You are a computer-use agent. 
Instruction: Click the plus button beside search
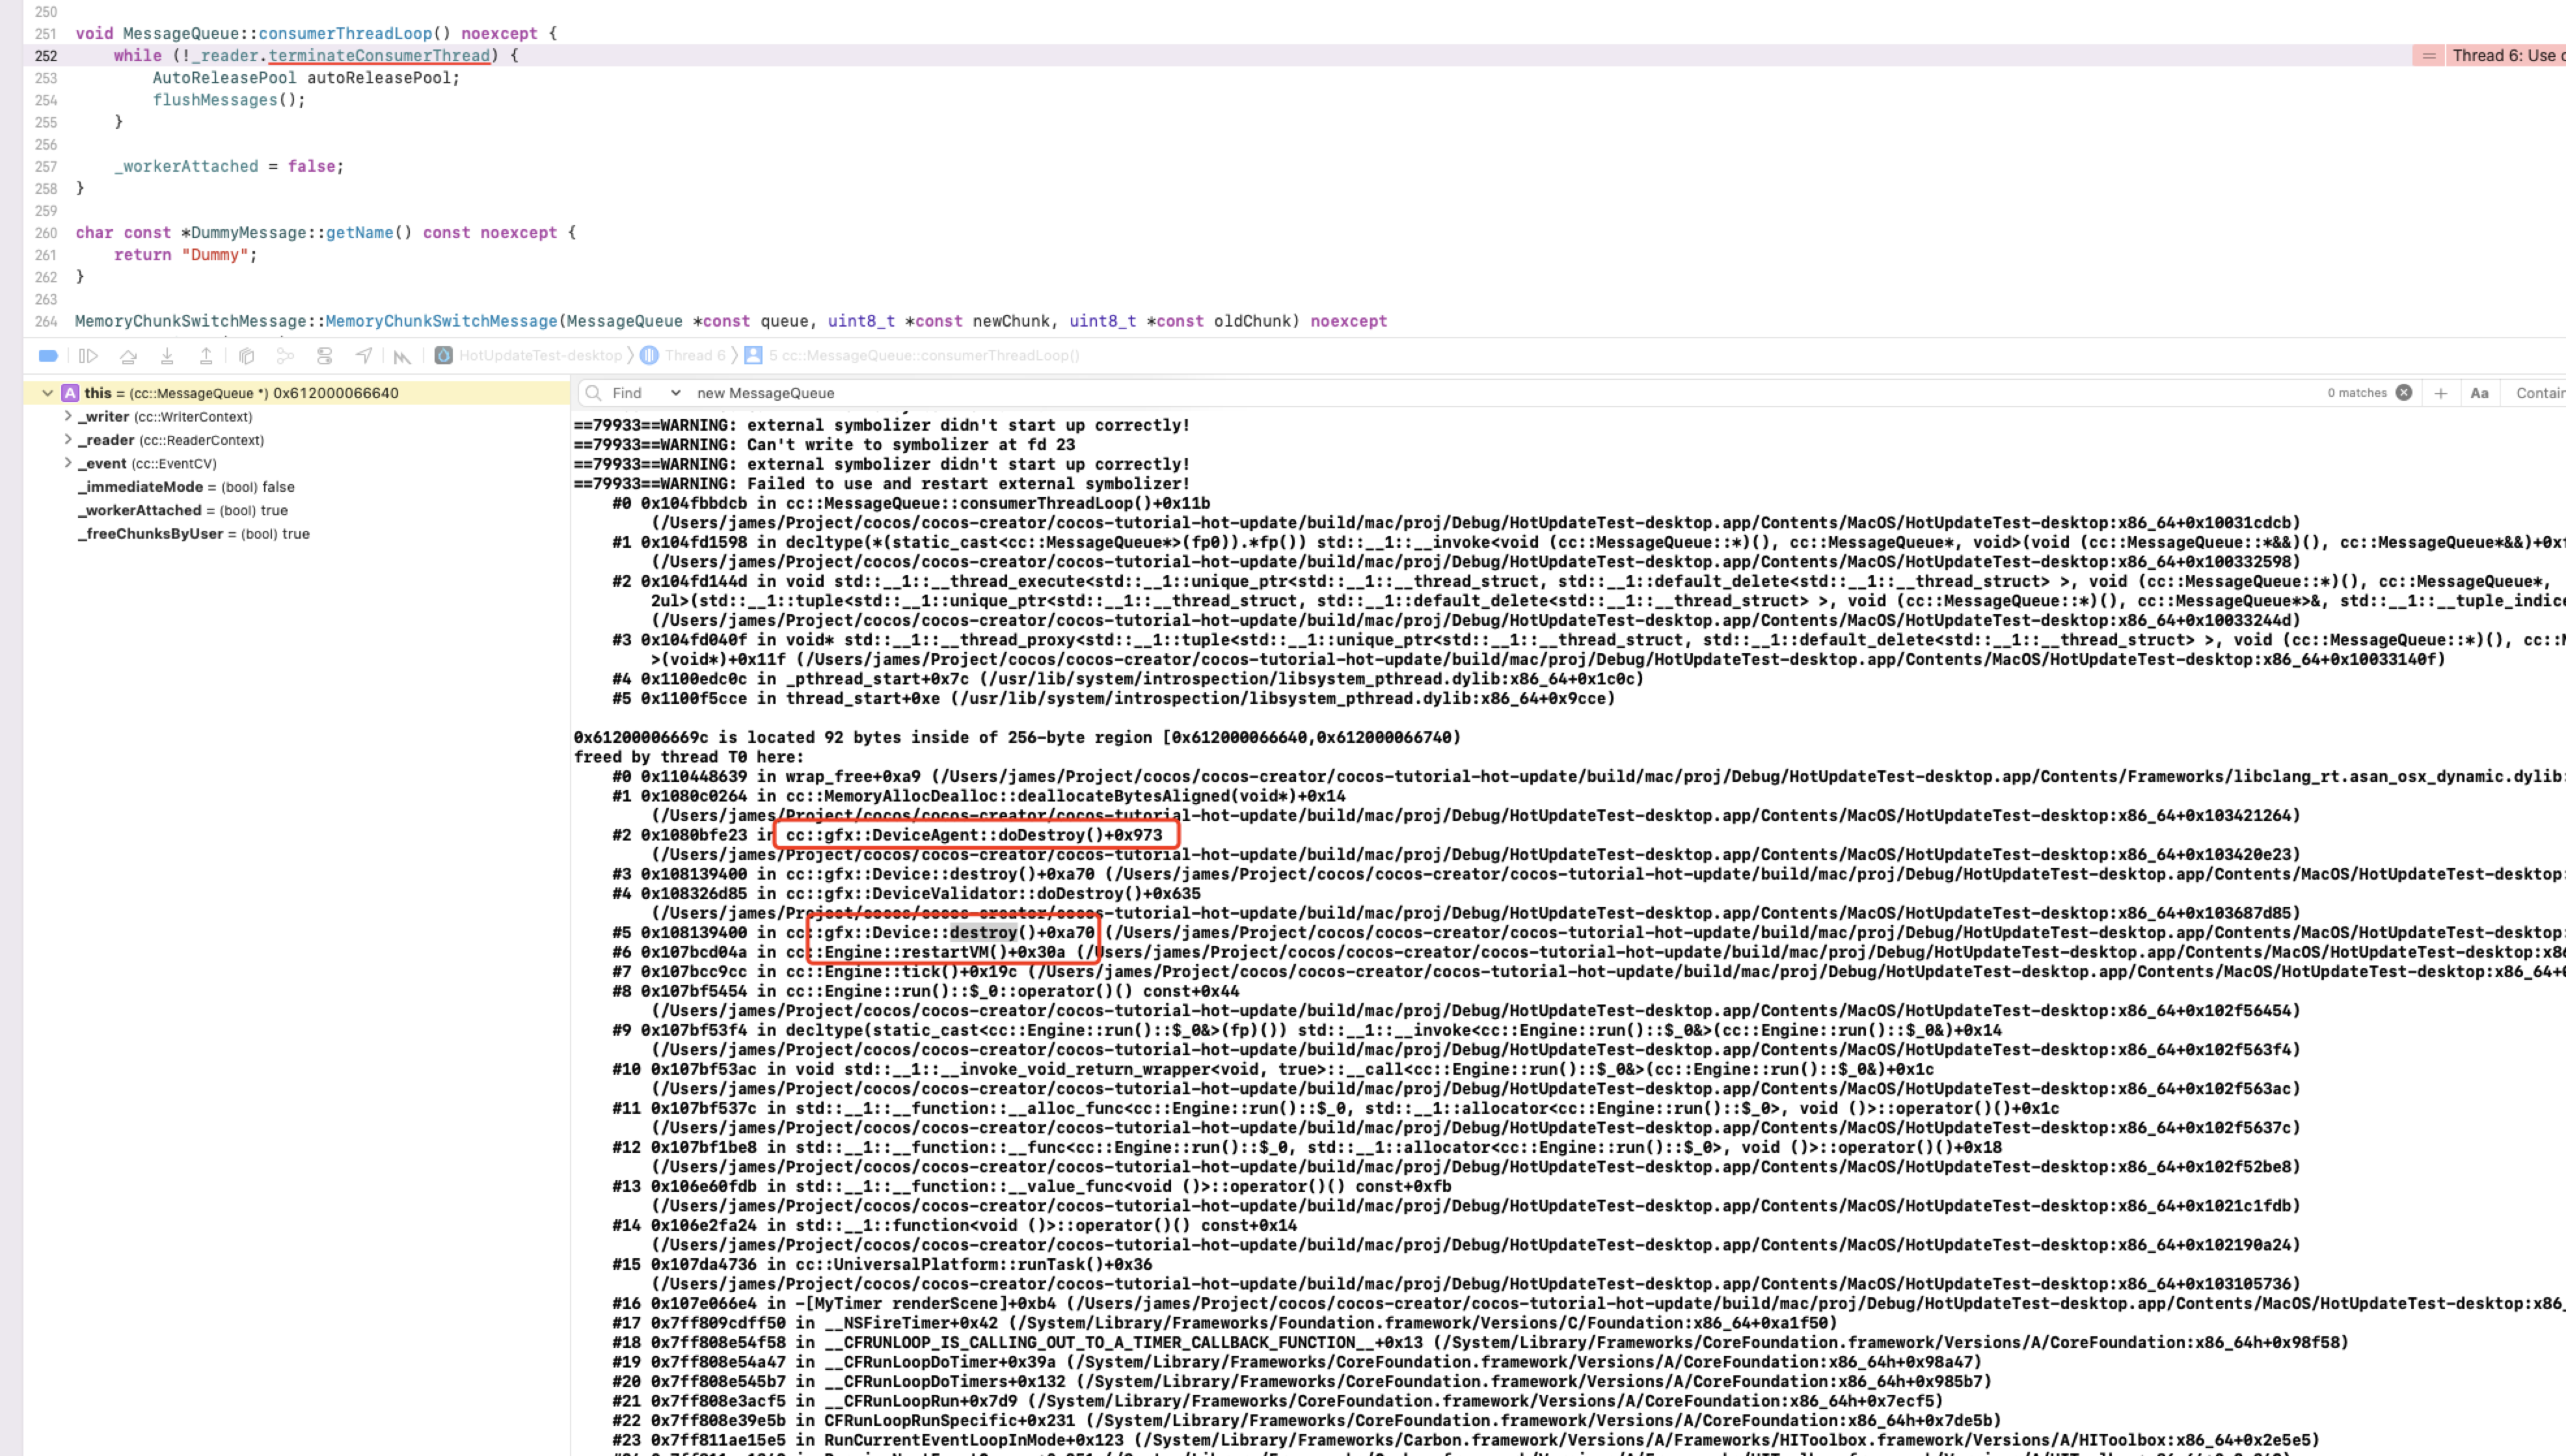pos(2440,393)
